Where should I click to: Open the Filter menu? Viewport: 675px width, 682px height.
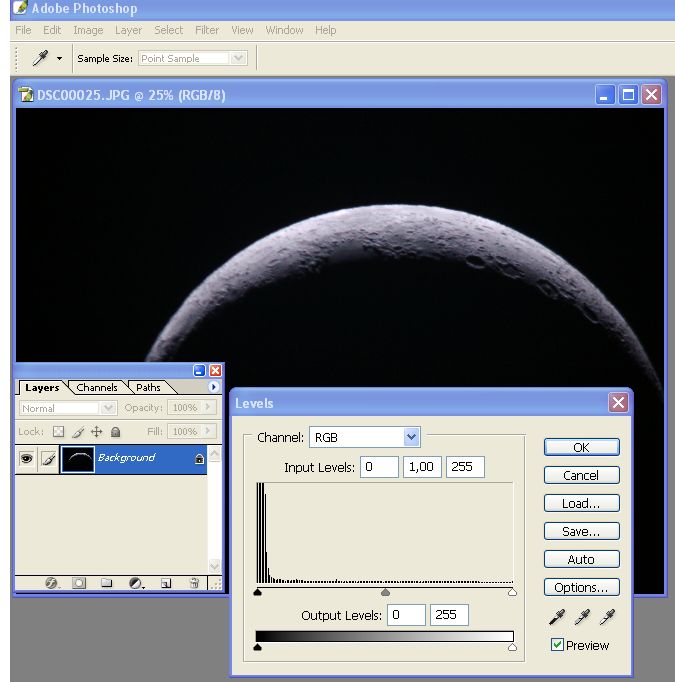pos(207,30)
